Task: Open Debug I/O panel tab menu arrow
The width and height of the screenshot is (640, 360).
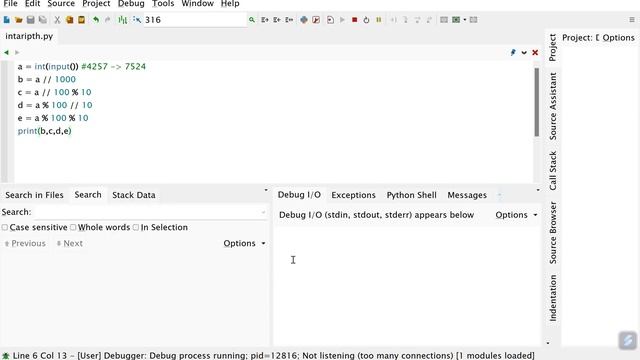Action: tap(538, 190)
